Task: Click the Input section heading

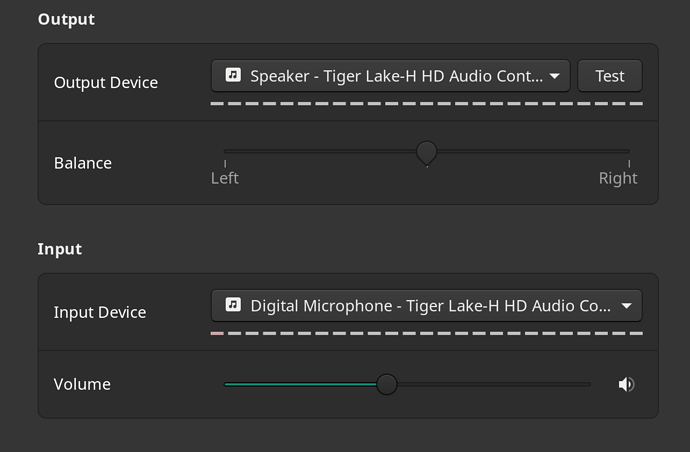Action: (x=60, y=249)
